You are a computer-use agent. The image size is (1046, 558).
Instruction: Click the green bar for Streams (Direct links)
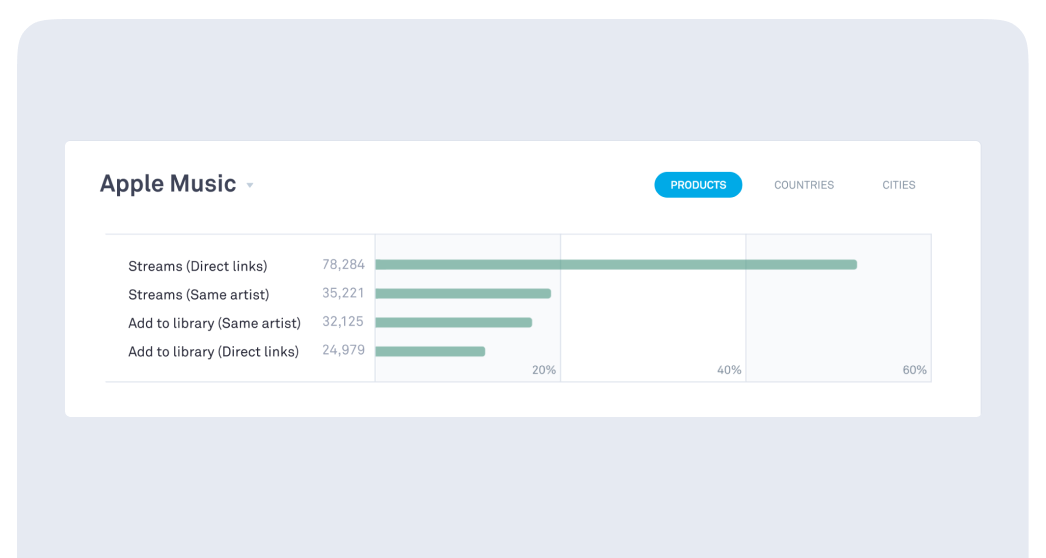tap(616, 265)
